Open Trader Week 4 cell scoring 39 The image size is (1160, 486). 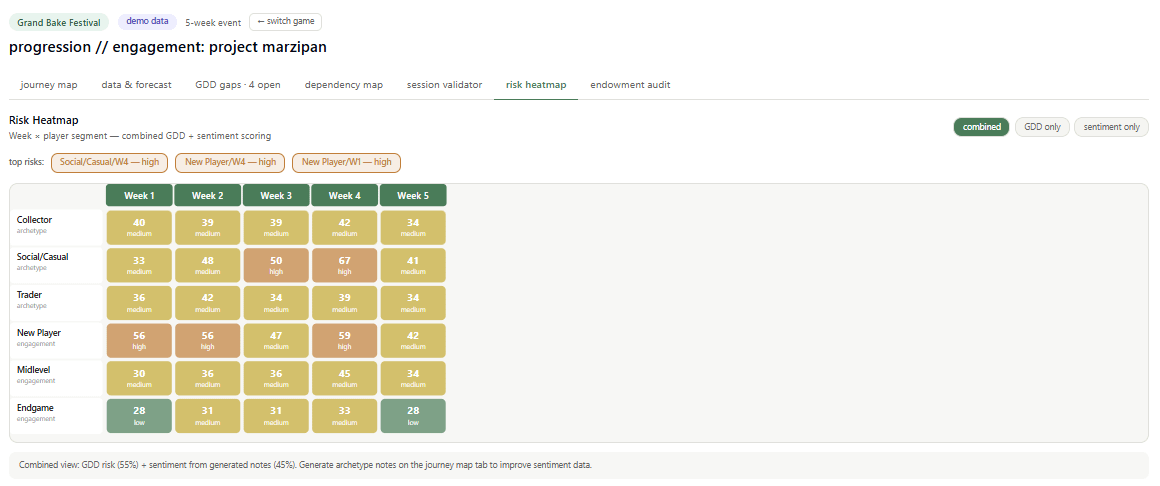[344, 303]
